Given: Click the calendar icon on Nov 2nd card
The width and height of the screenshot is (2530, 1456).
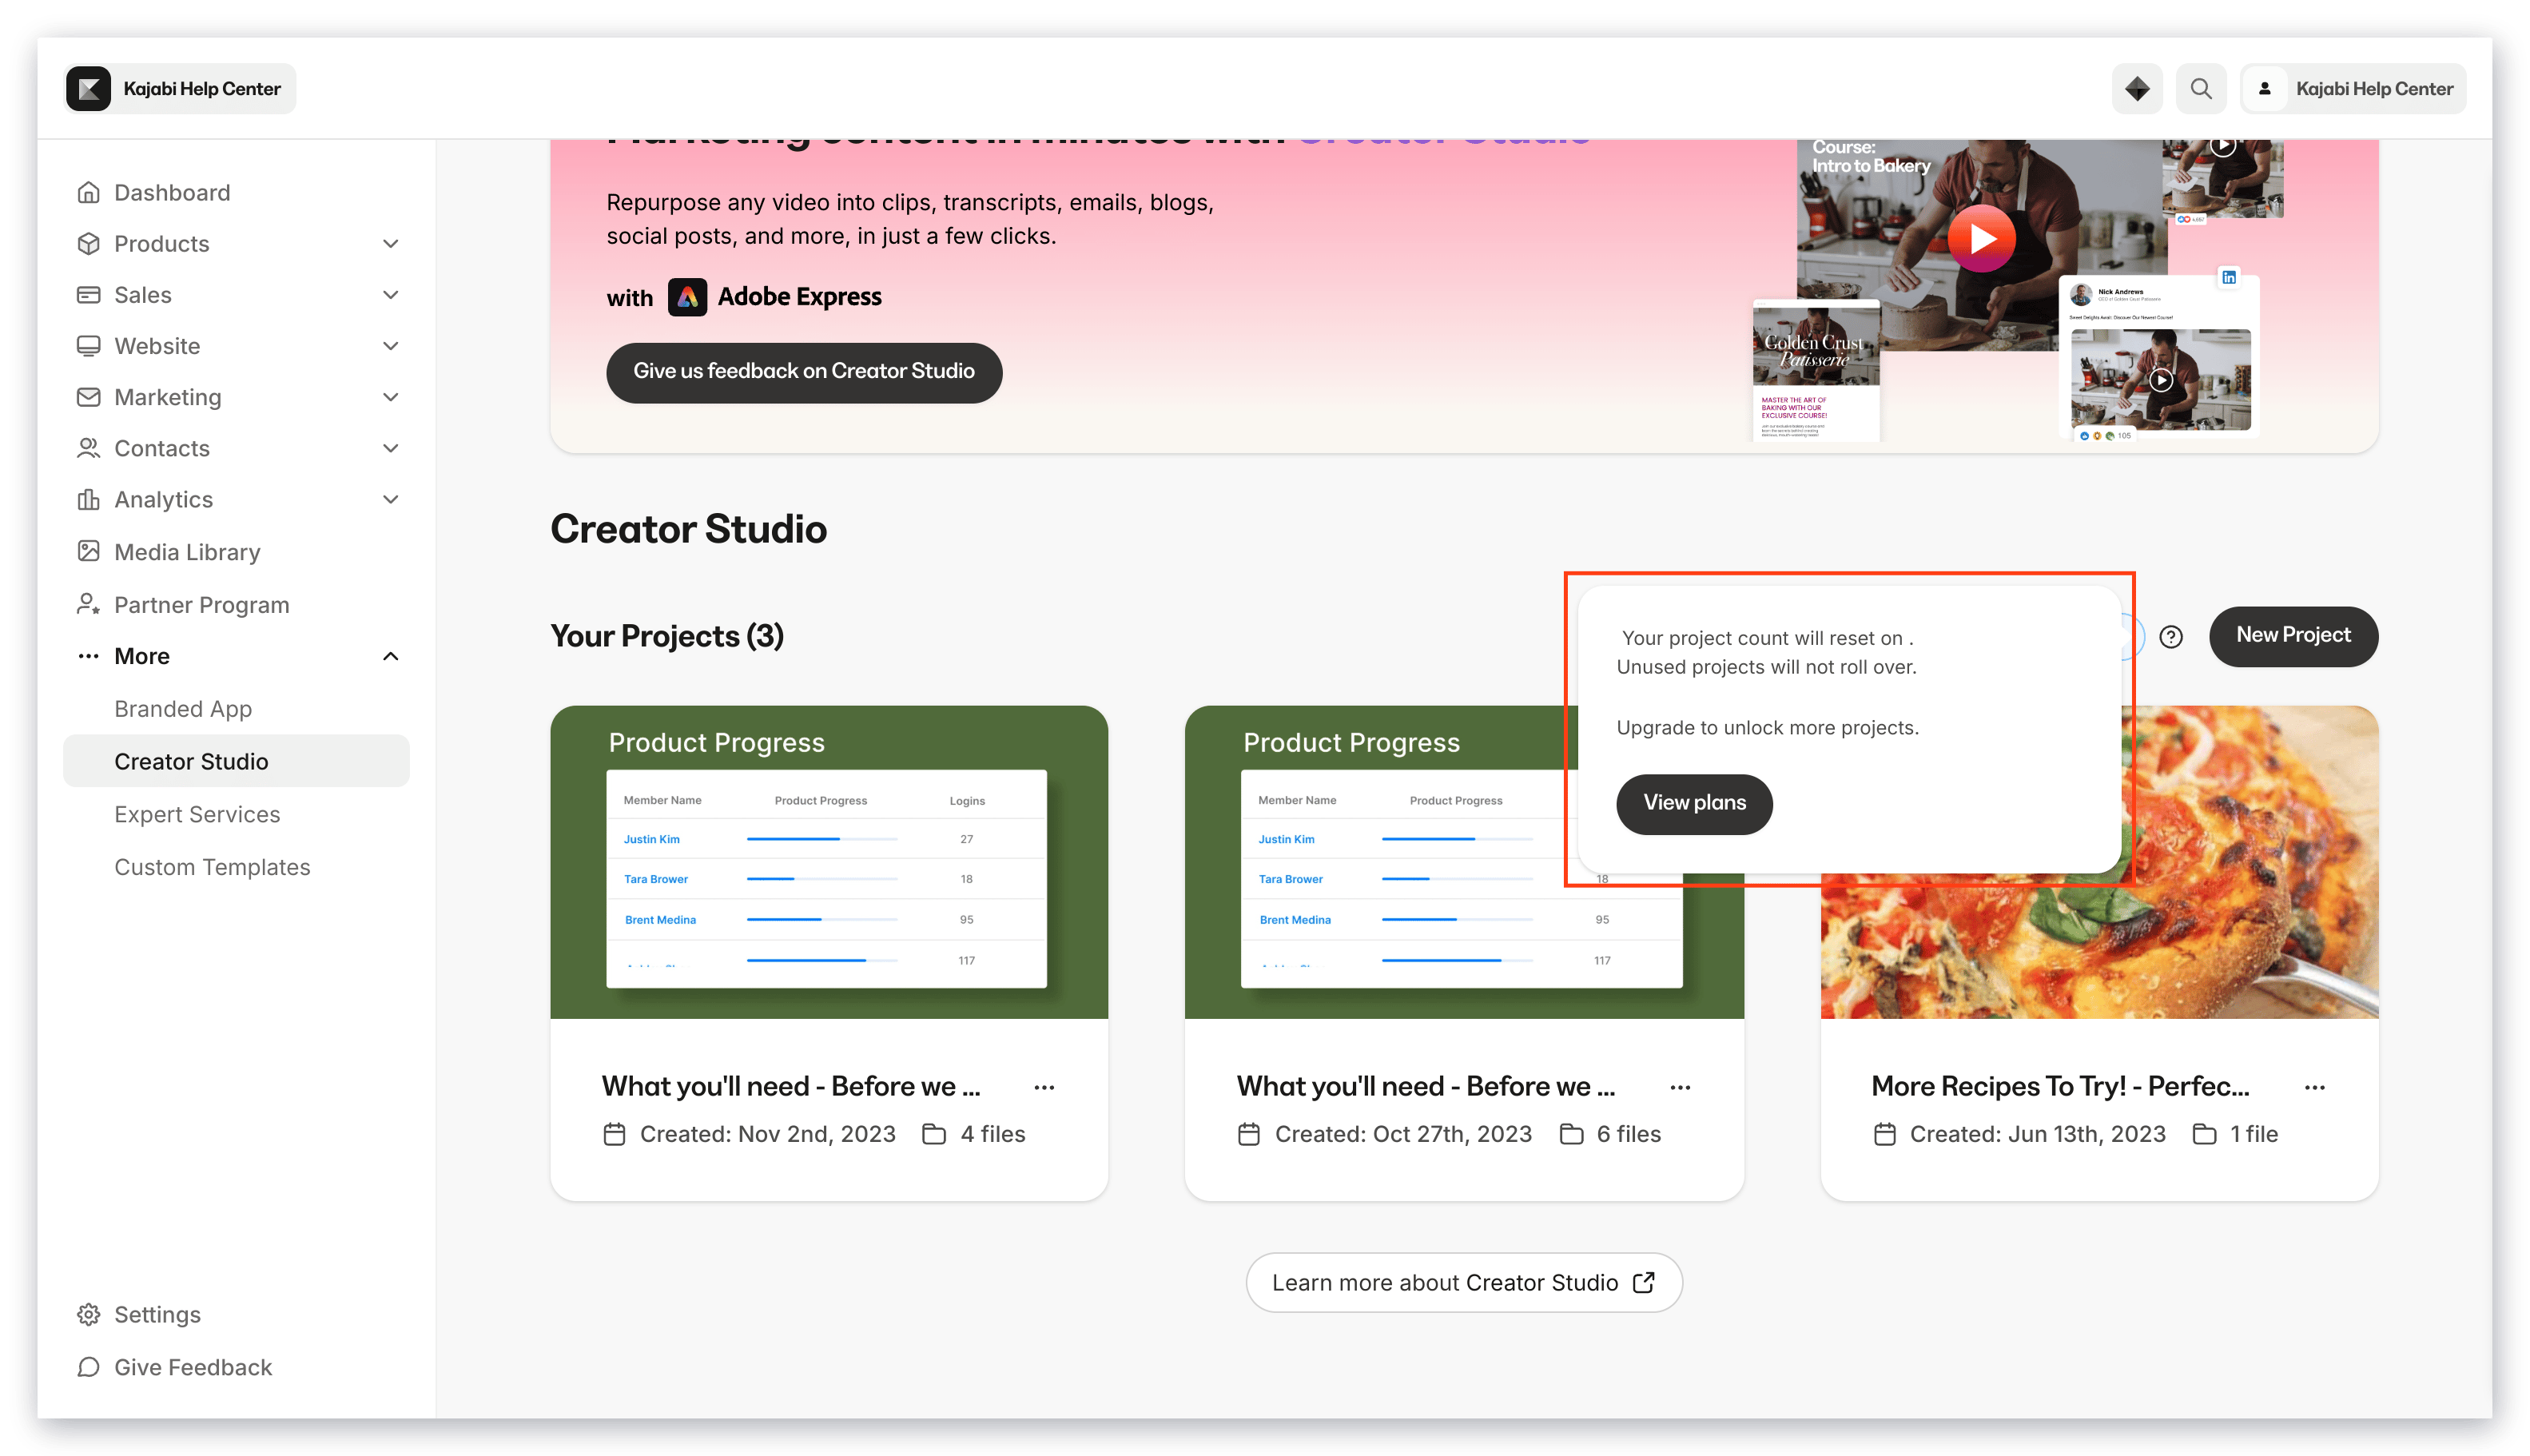Looking at the screenshot, I should [x=614, y=1134].
